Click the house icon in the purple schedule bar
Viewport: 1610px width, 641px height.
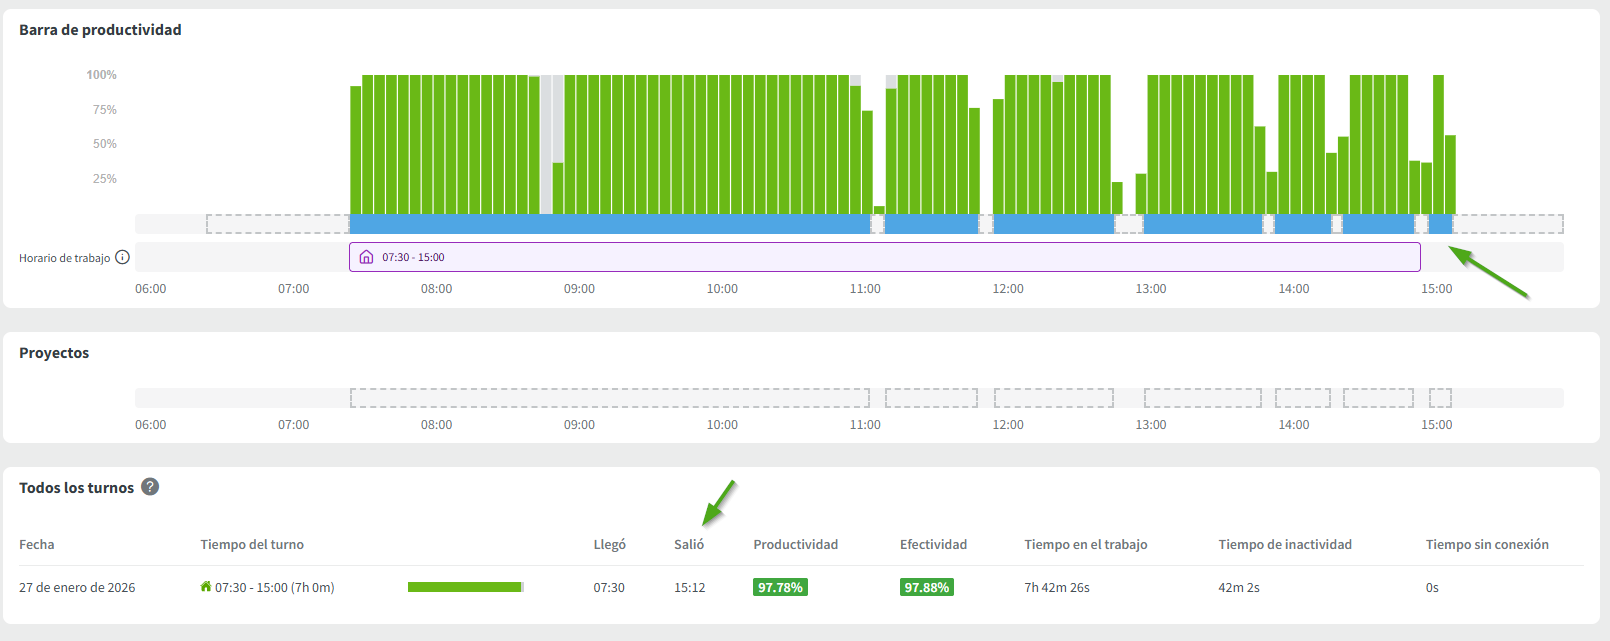[366, 257]
